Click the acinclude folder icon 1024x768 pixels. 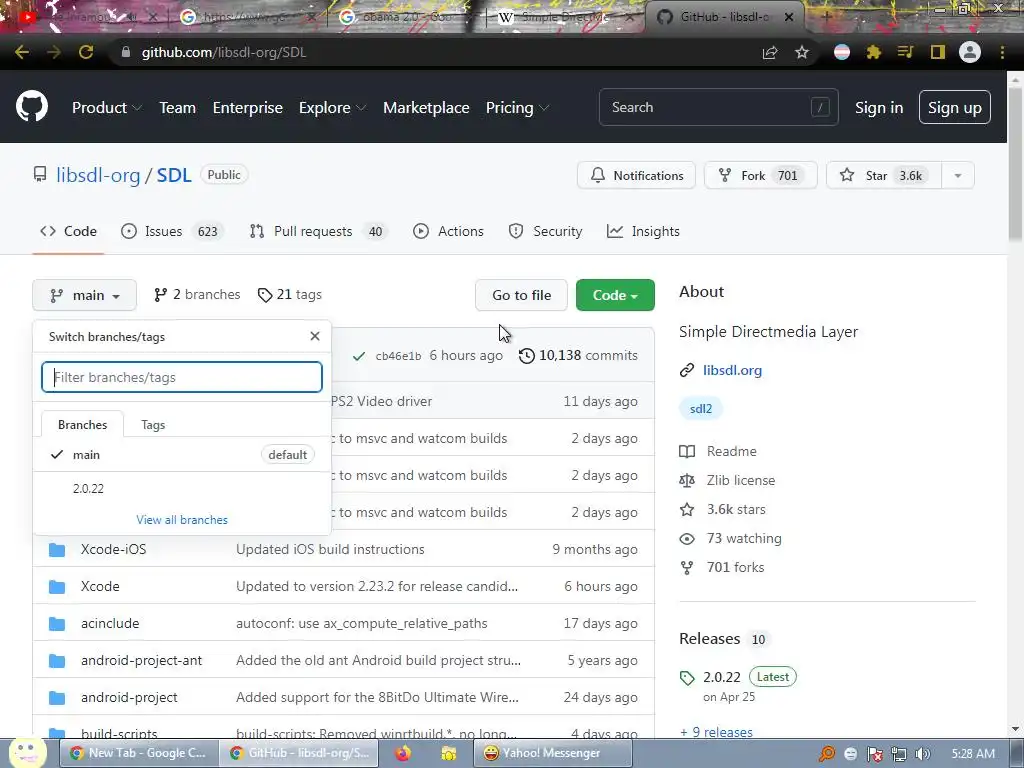tap(57, 623)
